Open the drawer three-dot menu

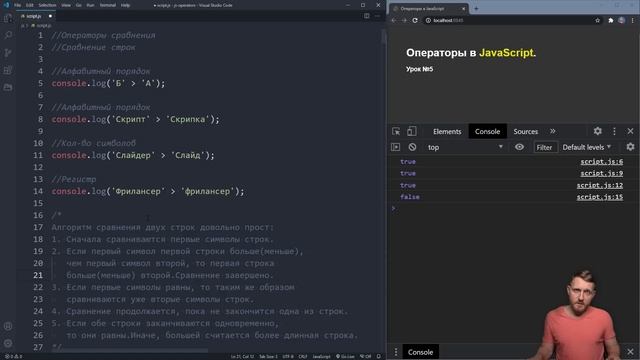(396, 352)
